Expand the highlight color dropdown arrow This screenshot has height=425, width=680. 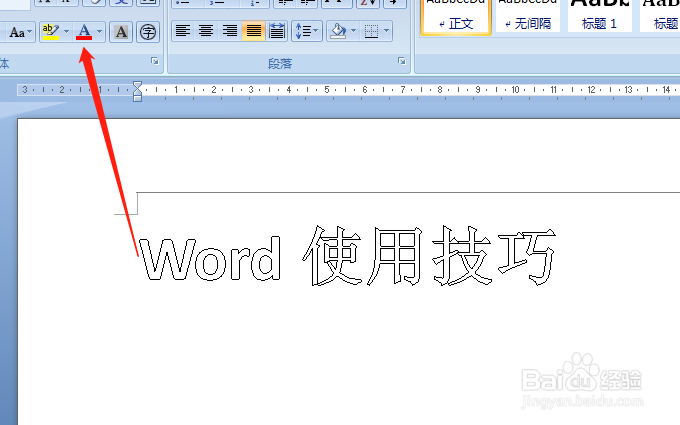(x=66, y=32)
